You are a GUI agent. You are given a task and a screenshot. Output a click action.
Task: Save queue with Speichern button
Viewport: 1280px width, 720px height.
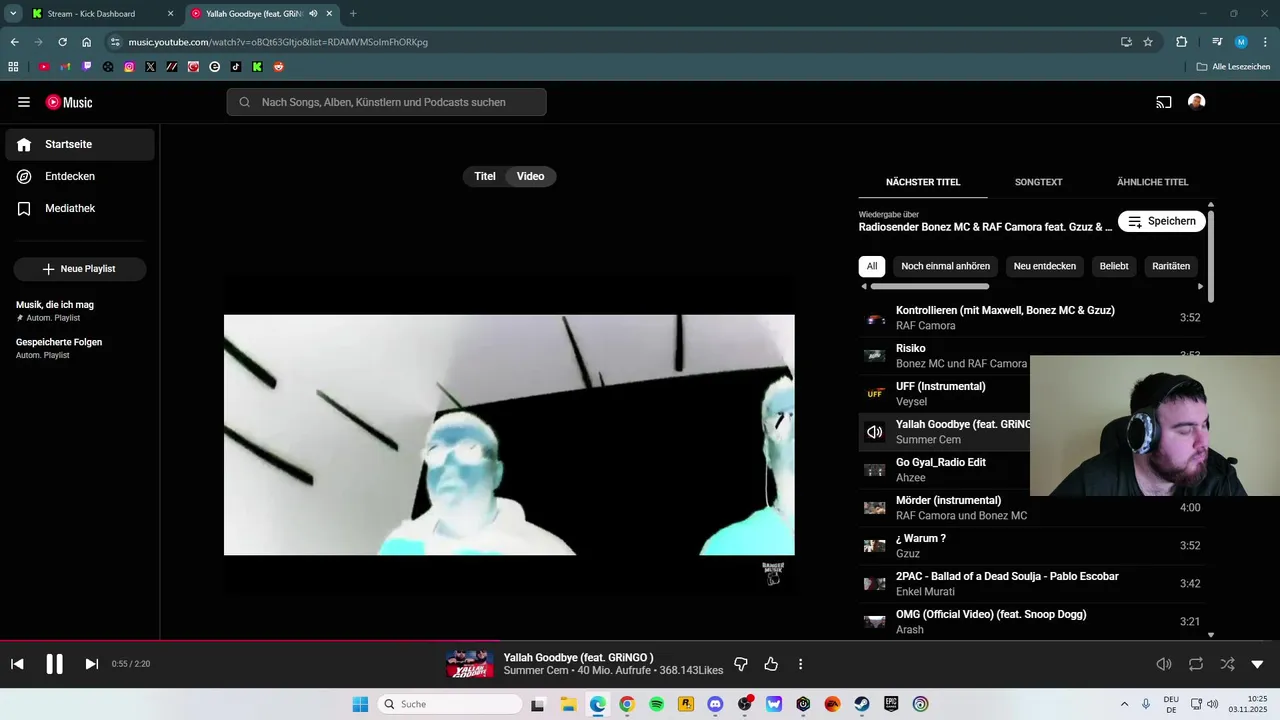pyautogui.click(x=1161, y=221)
